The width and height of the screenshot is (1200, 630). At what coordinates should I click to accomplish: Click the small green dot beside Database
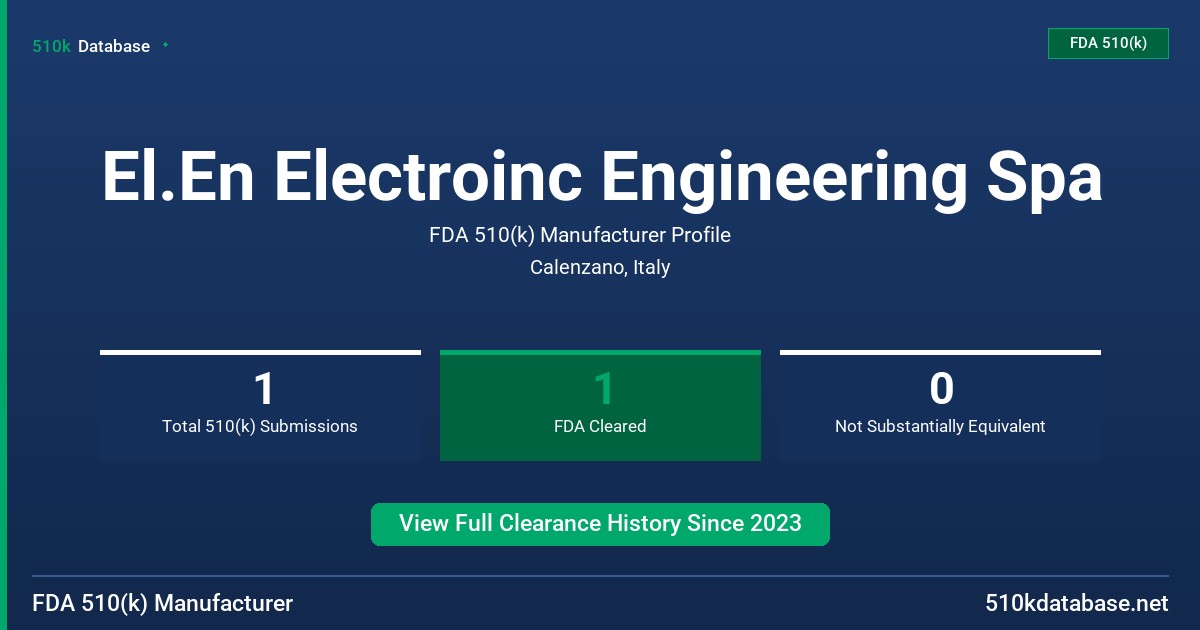pyautogui.click(x=165, y=45)
